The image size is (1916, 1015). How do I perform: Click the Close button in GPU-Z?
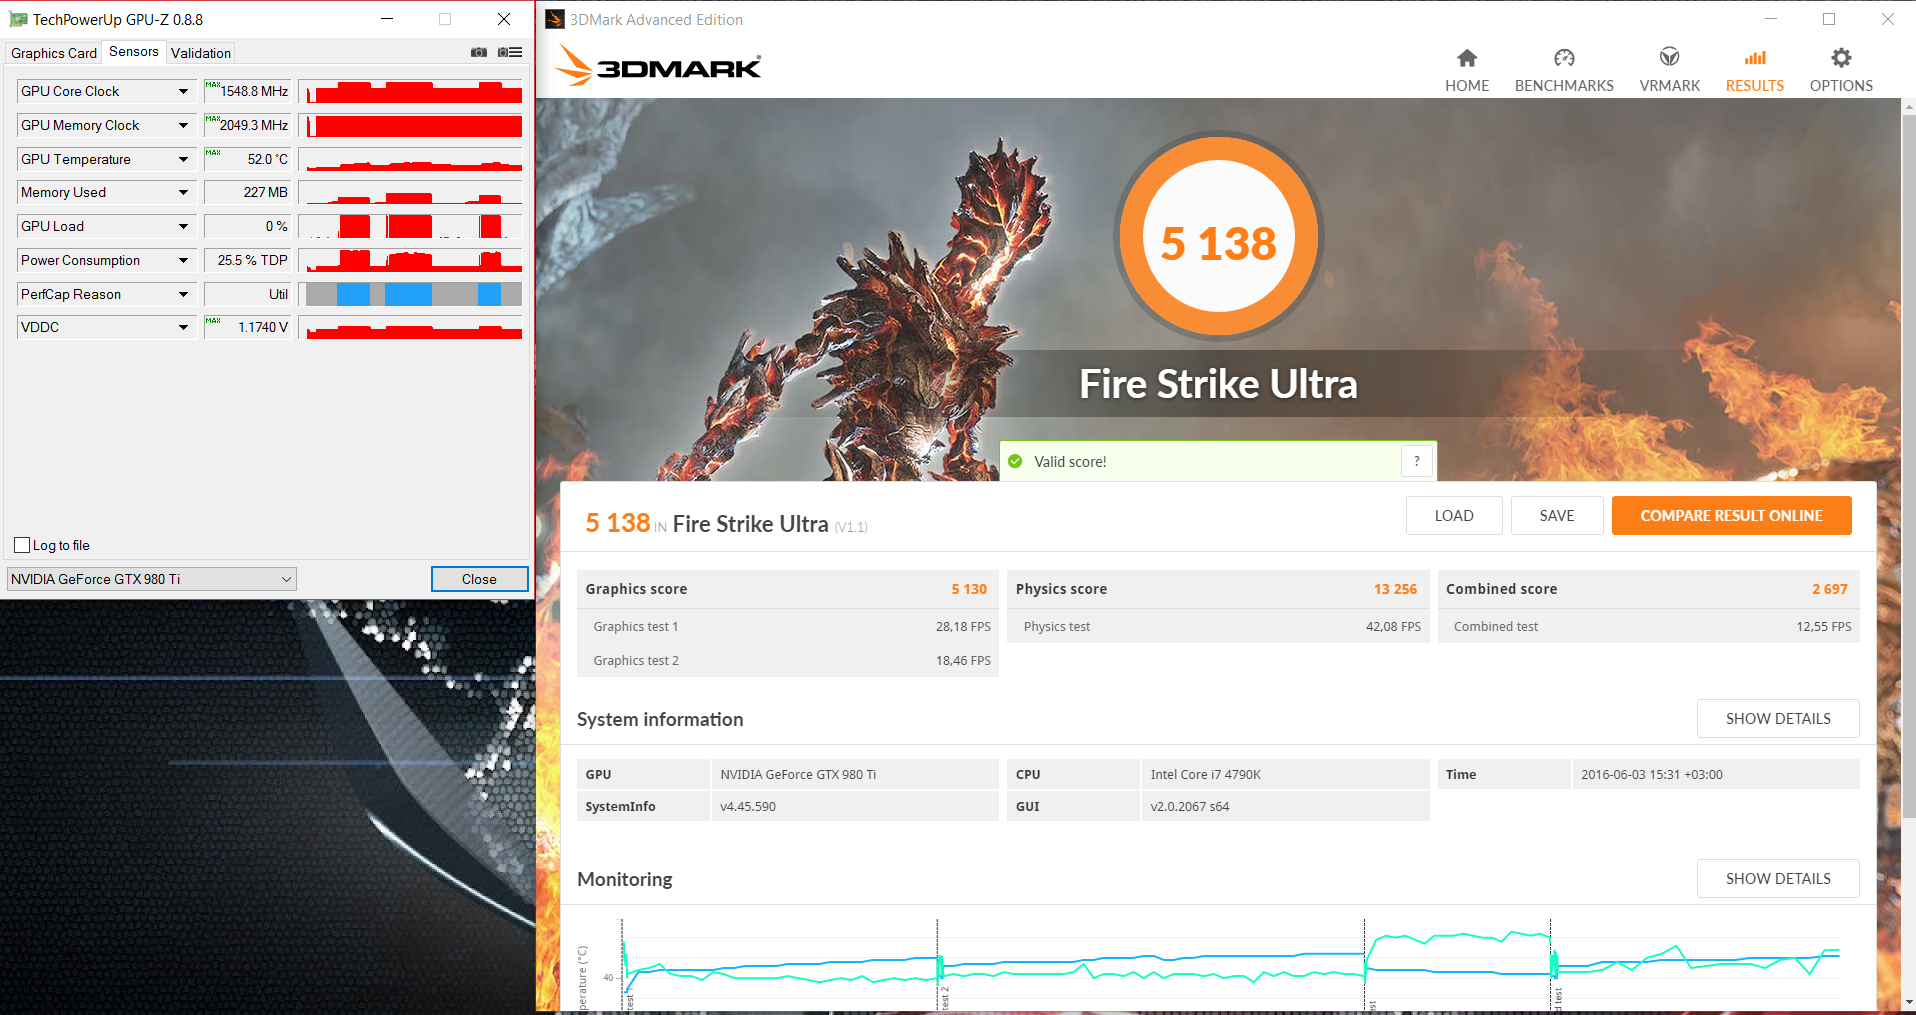pos(479,579)
